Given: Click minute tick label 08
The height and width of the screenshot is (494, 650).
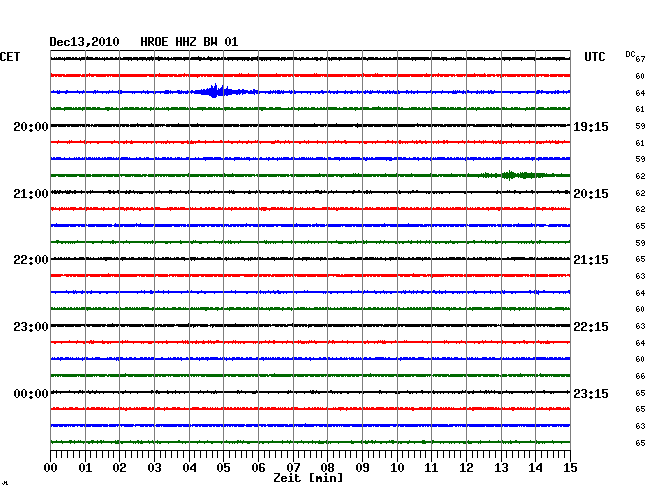Looking at the screenshot, I should pyautogui.click(x=327, y=468).
